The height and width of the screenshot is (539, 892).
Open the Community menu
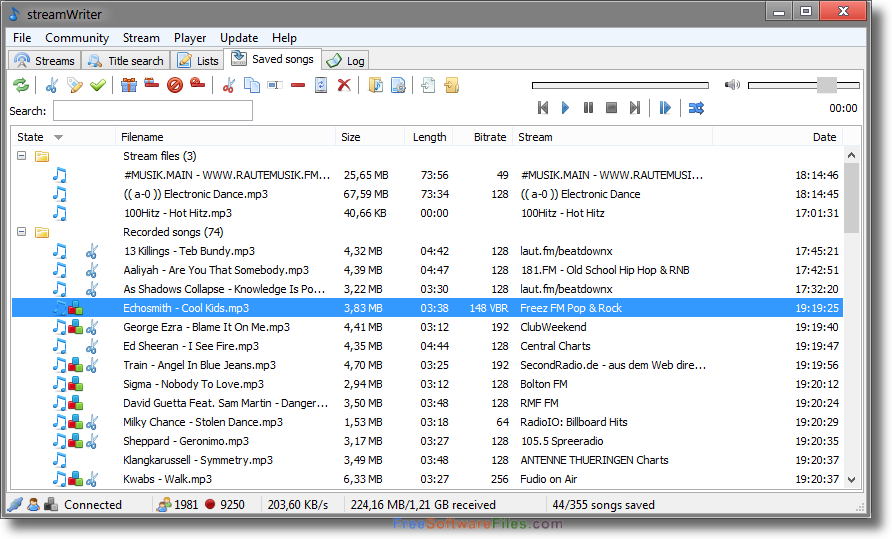coord(77,38)
